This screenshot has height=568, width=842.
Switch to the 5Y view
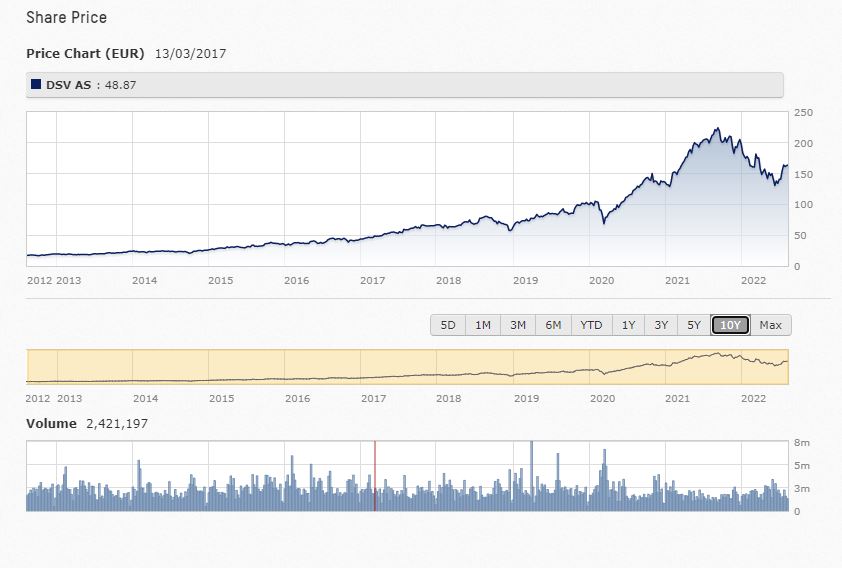[x=694, y=325]
